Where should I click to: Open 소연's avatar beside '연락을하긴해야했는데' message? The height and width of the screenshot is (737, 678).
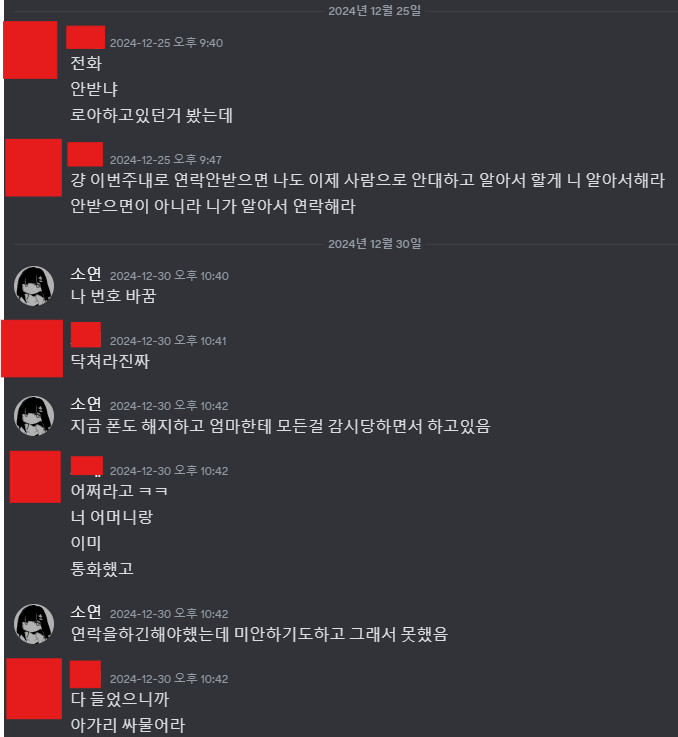(x=34, y=624)
